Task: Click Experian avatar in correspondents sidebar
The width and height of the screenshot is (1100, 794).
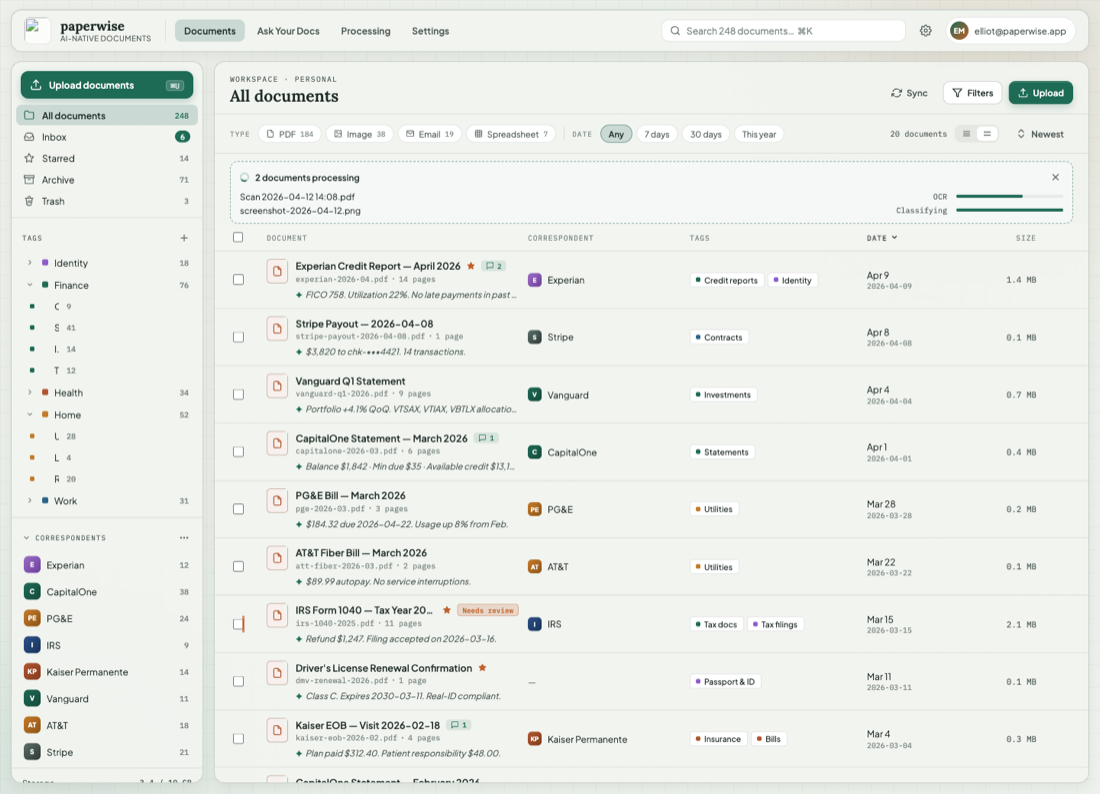Action: [32, 565]
